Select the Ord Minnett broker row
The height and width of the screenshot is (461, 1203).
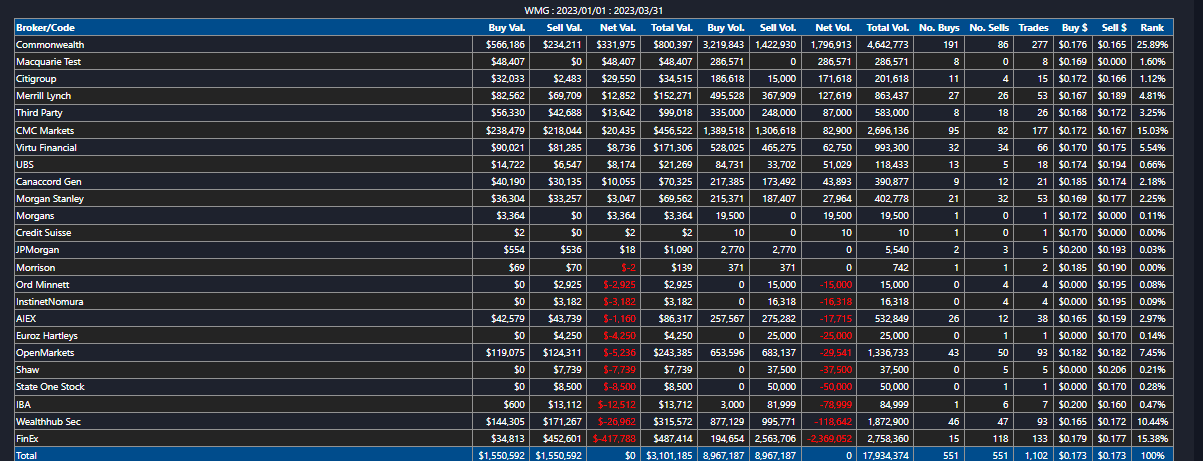click(x=592, y=284)
